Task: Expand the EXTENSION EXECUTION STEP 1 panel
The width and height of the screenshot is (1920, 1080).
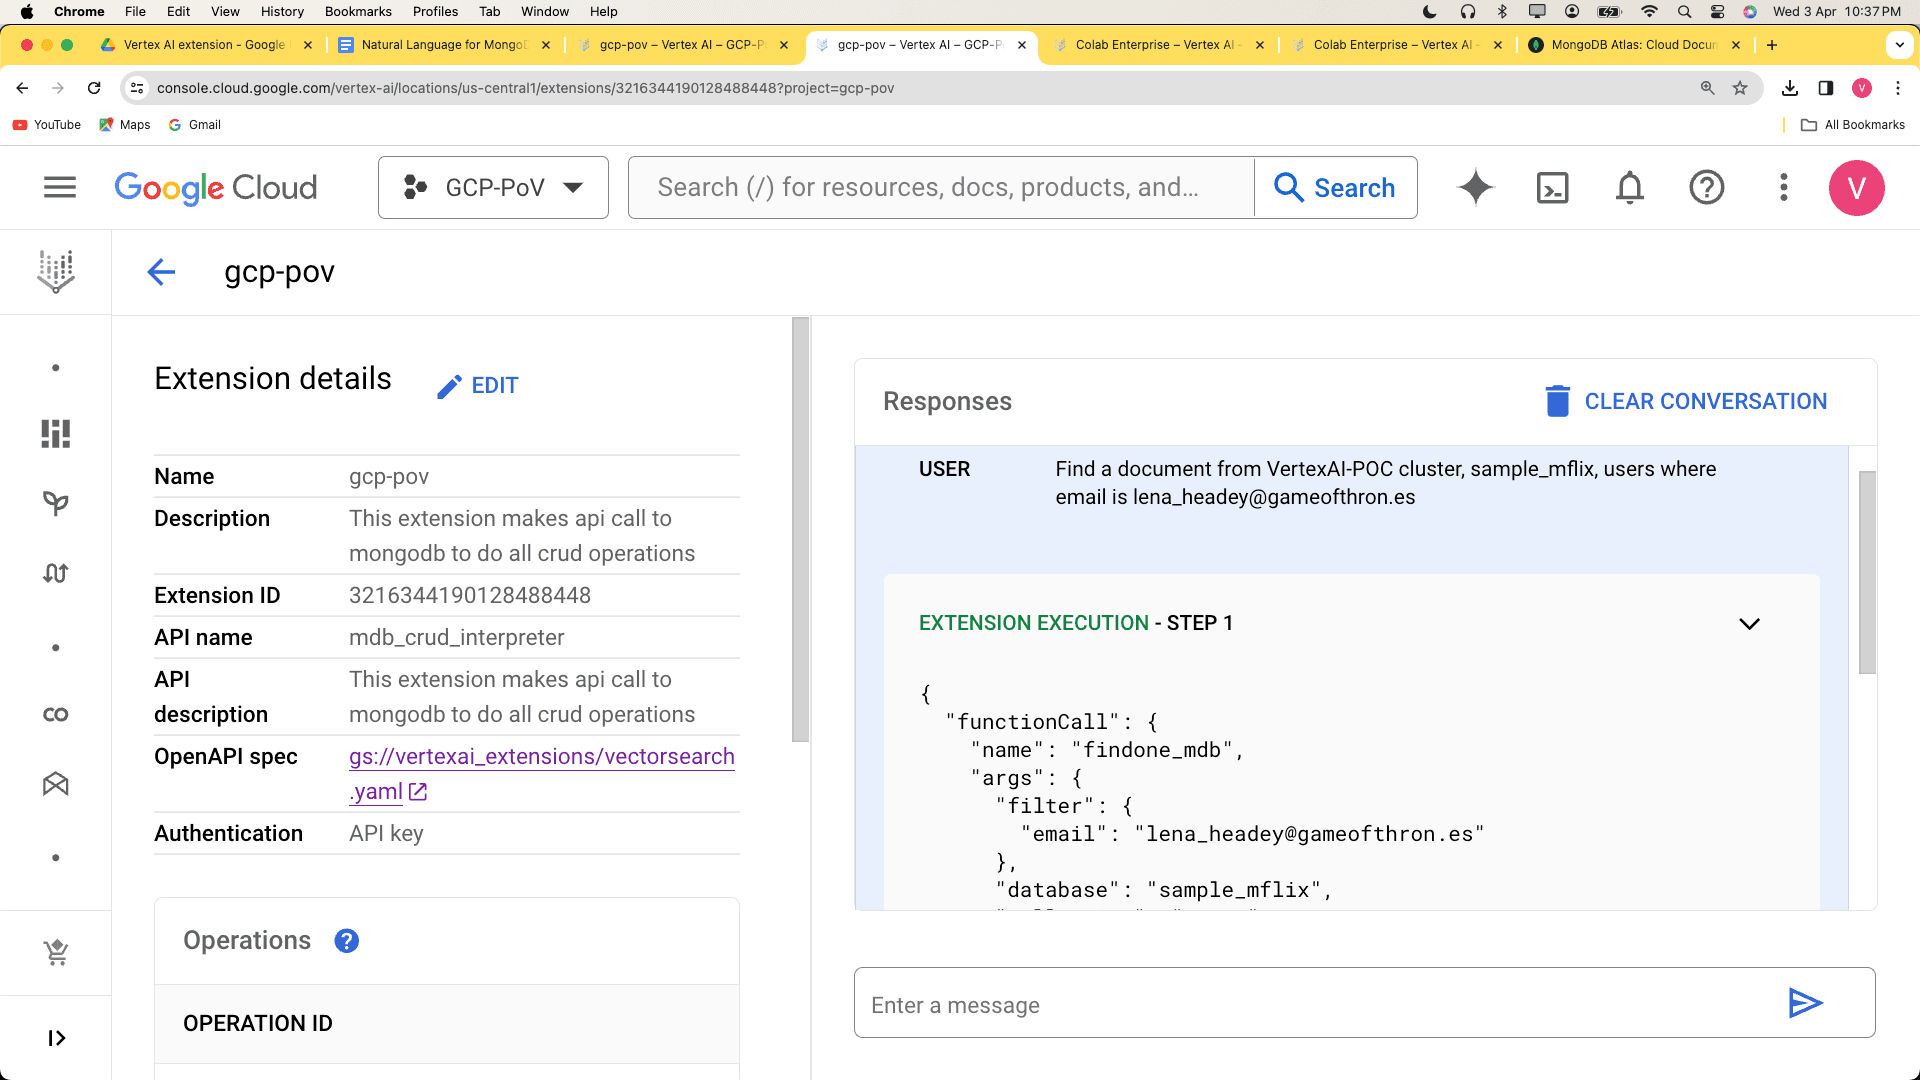Action: coord(1750,622)
